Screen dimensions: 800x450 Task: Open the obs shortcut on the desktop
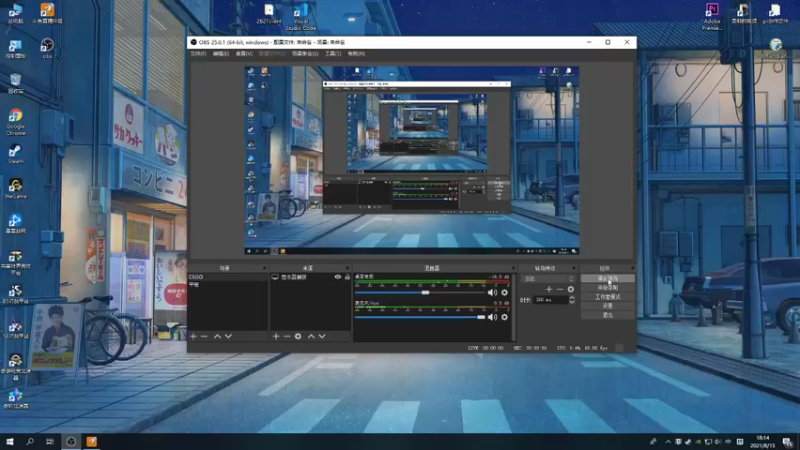(47, 48)
